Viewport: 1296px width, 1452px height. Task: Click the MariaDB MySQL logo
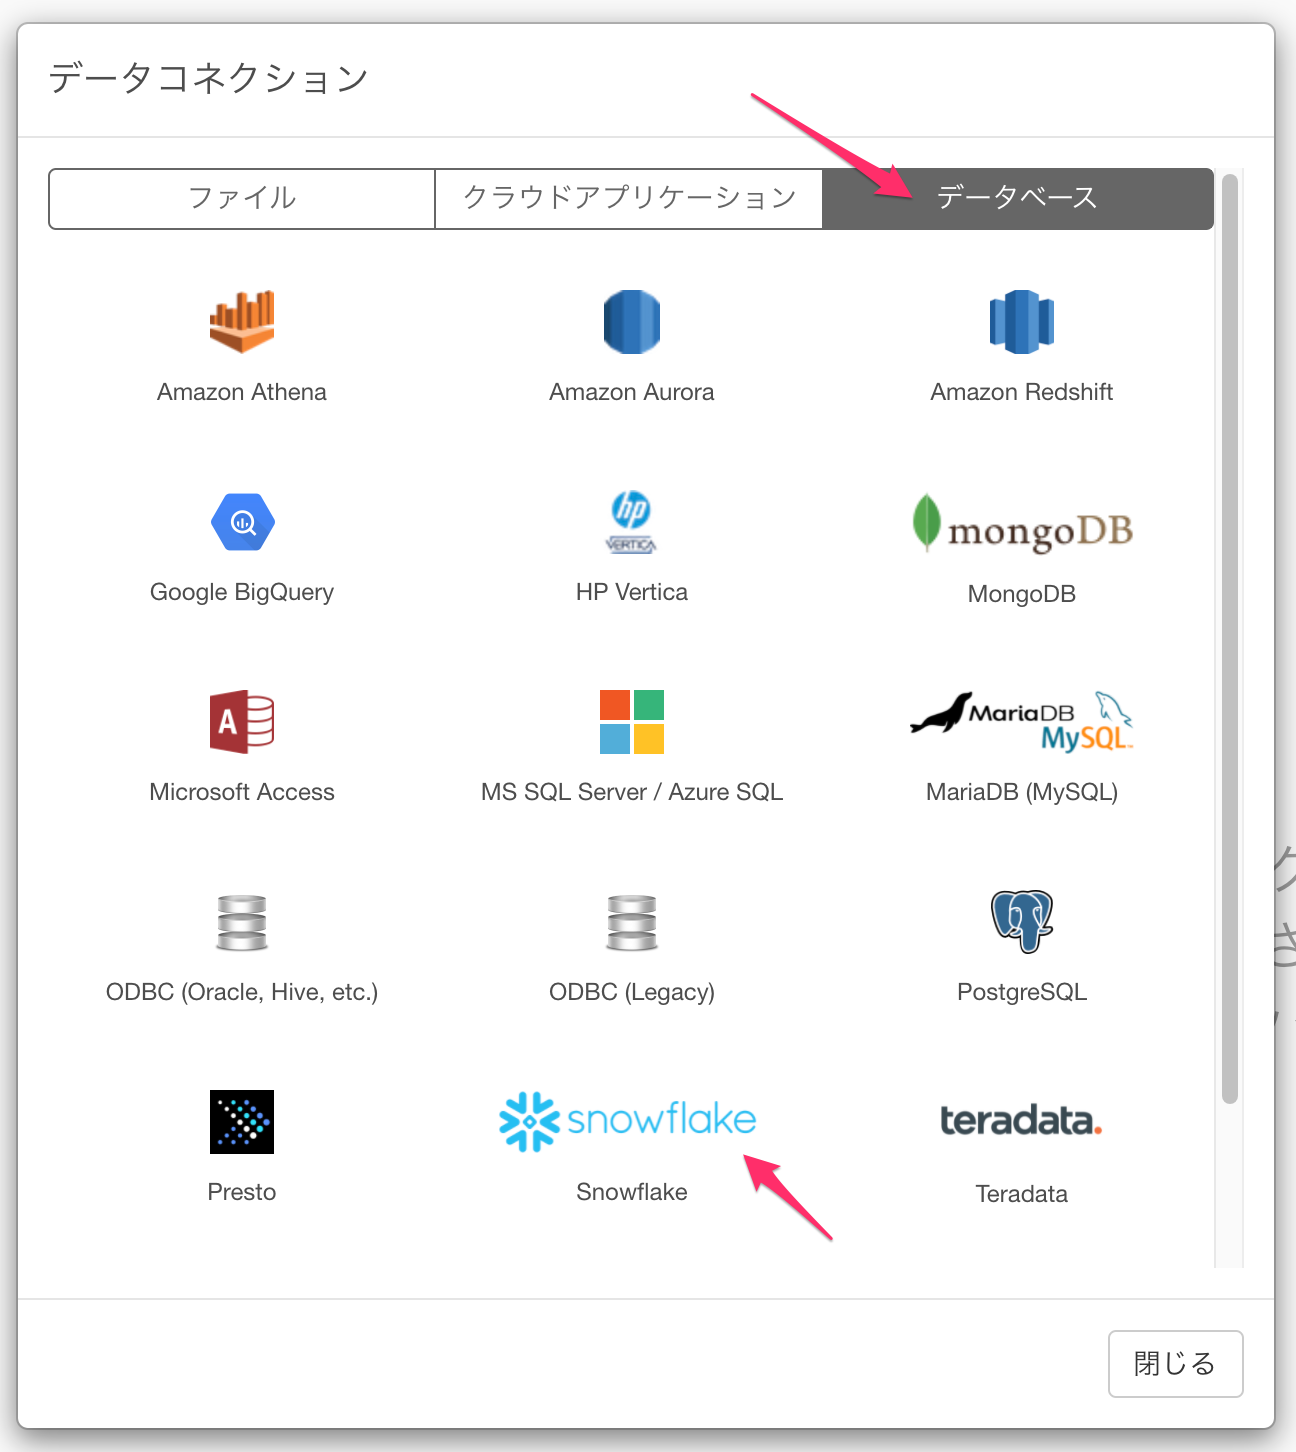click(x=1022, y=722)
